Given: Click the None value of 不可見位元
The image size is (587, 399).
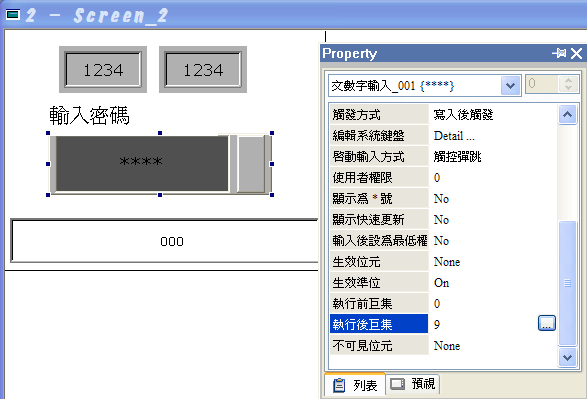Looking at the screenshot, I should point(447,345).
